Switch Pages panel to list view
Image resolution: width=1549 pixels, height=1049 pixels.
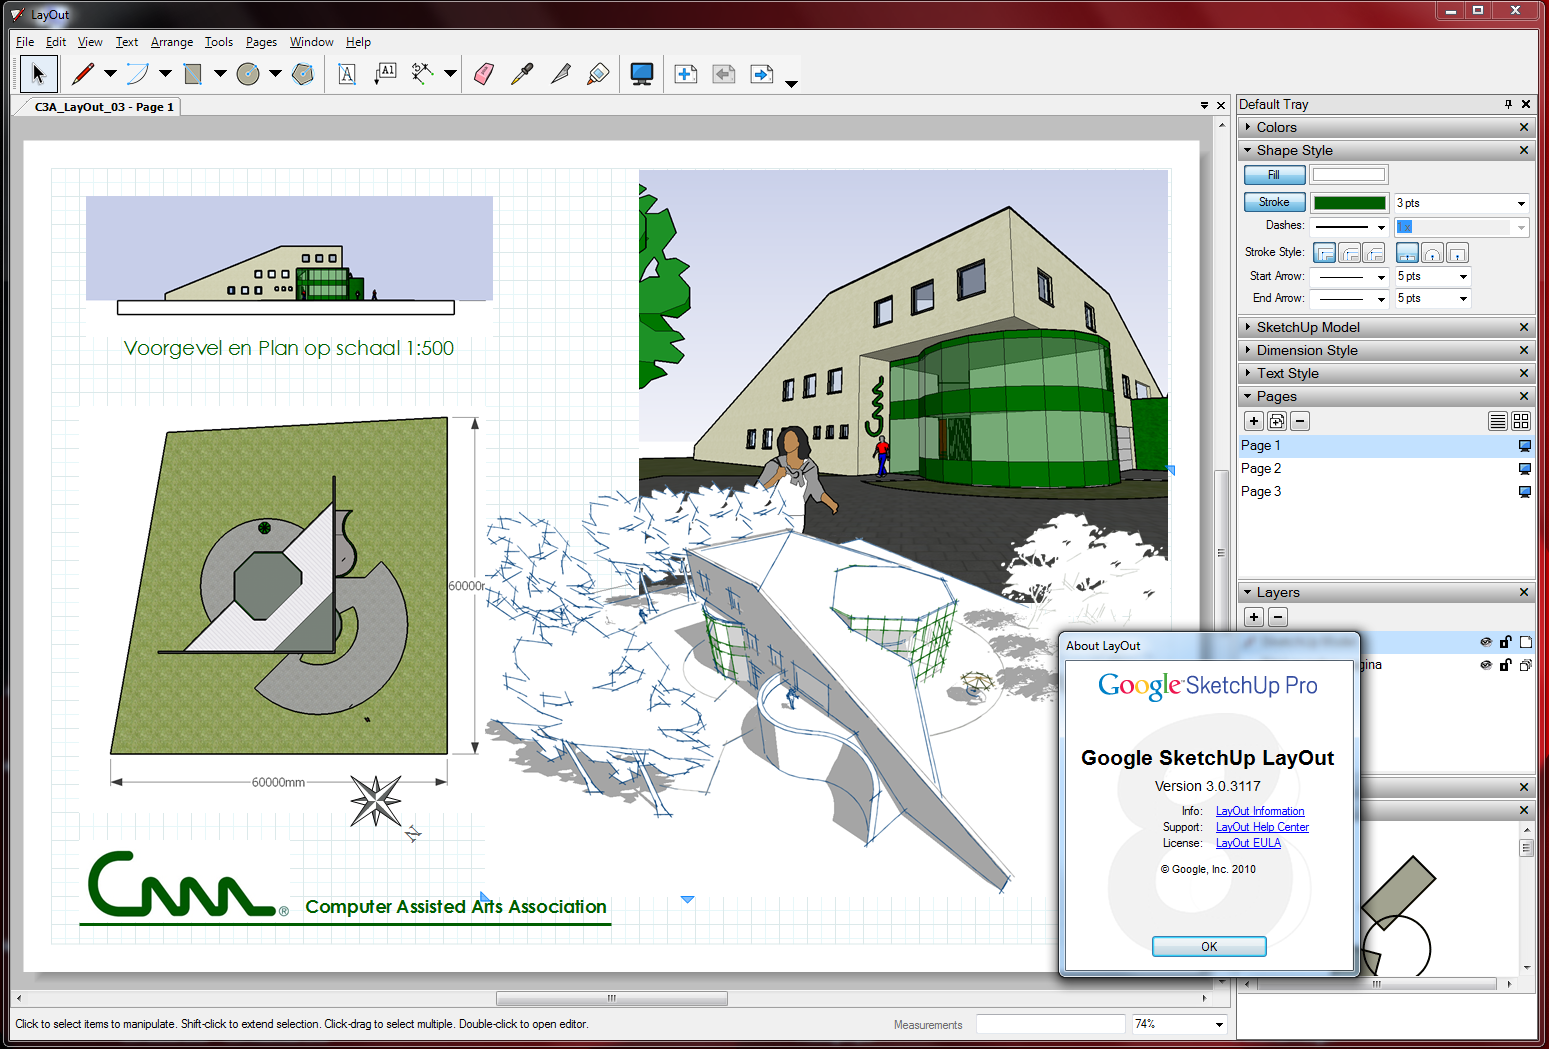tap(1498, 421)
